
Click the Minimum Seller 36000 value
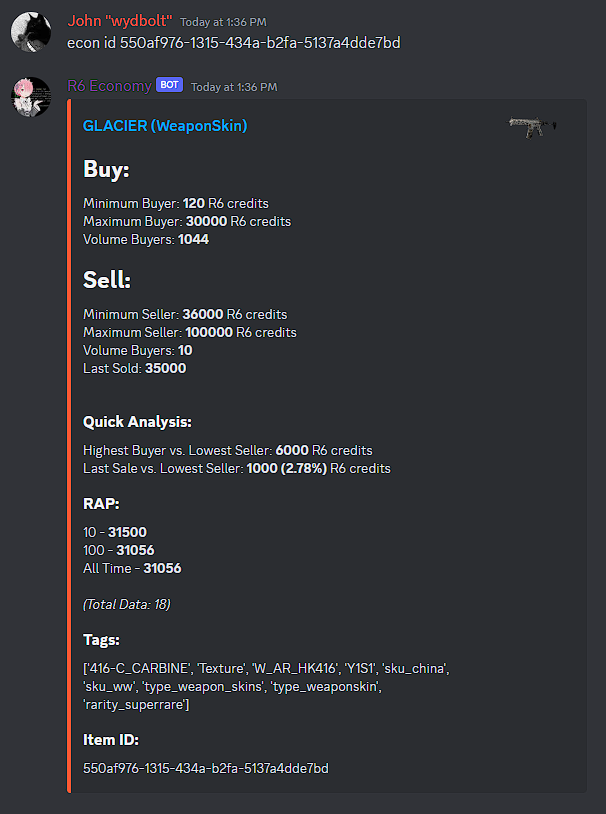pos(203,315)
